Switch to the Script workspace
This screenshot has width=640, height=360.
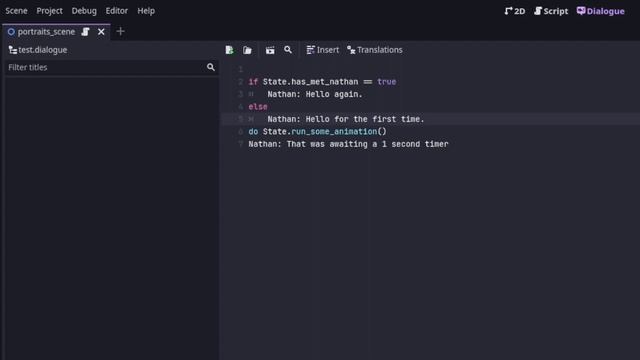coord(551,11)
